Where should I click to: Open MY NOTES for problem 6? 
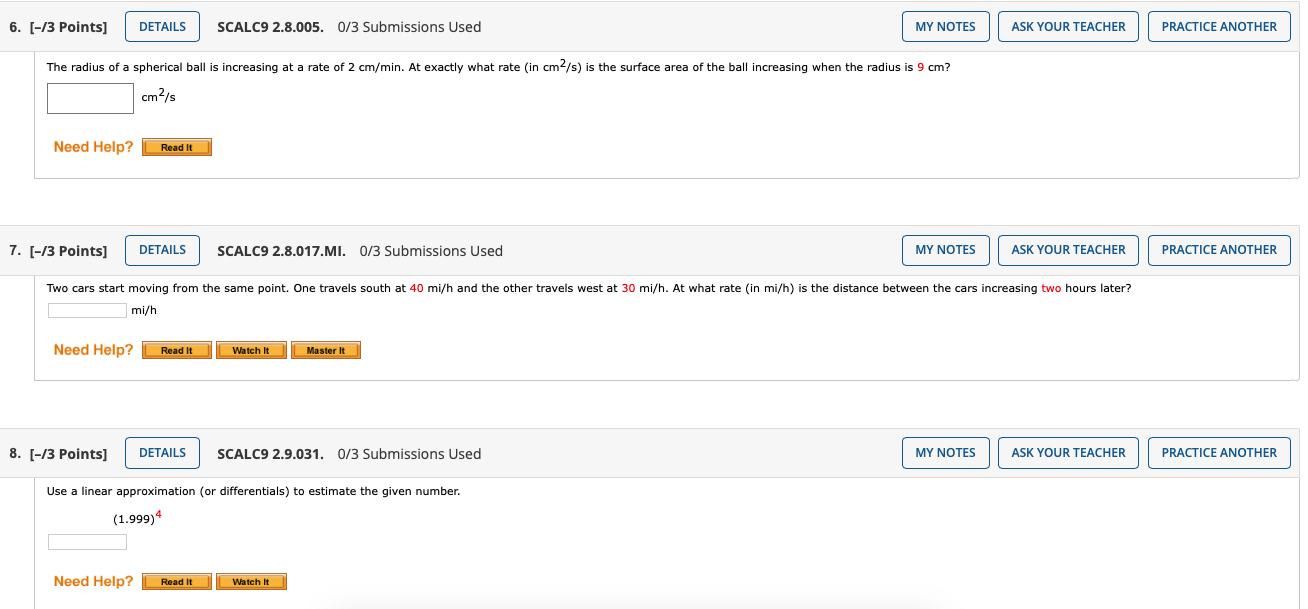coord(945,27)
